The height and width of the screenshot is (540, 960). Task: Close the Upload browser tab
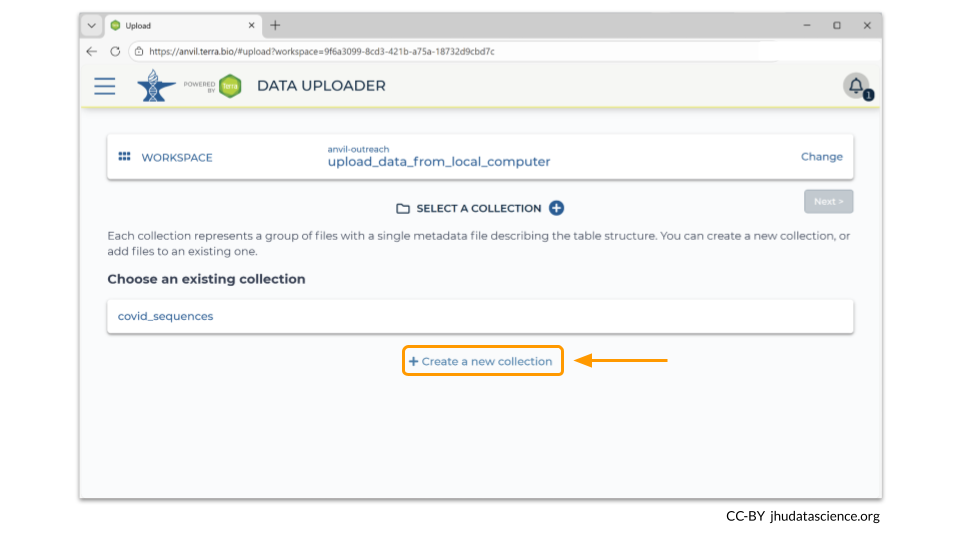click(x=252, y=26)
